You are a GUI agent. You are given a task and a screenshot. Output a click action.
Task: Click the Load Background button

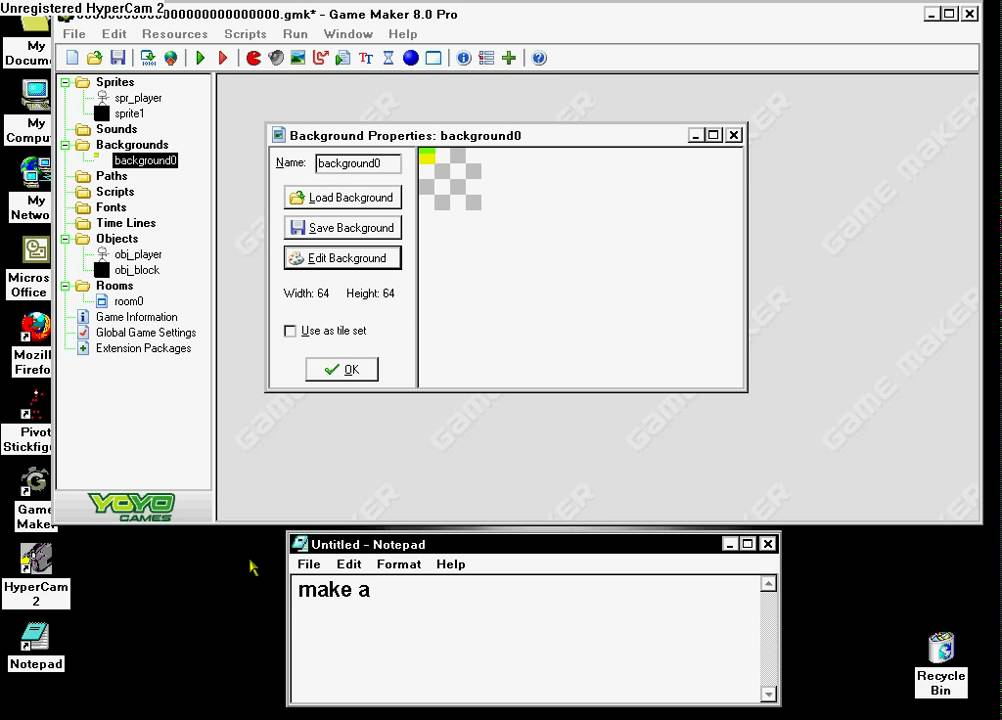(343, 197)
